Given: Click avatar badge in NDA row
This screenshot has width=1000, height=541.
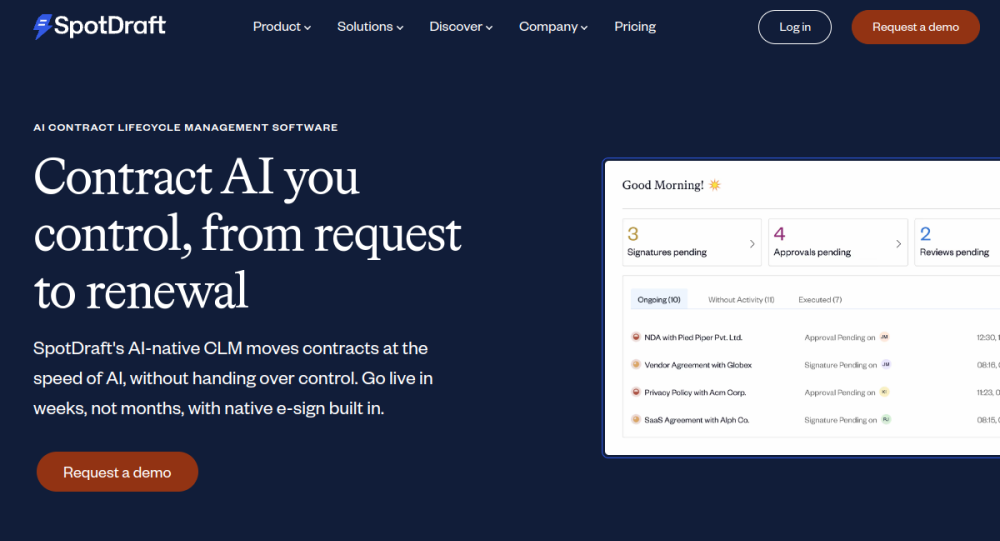Looking at the screenshot, I should pos(885,337).
